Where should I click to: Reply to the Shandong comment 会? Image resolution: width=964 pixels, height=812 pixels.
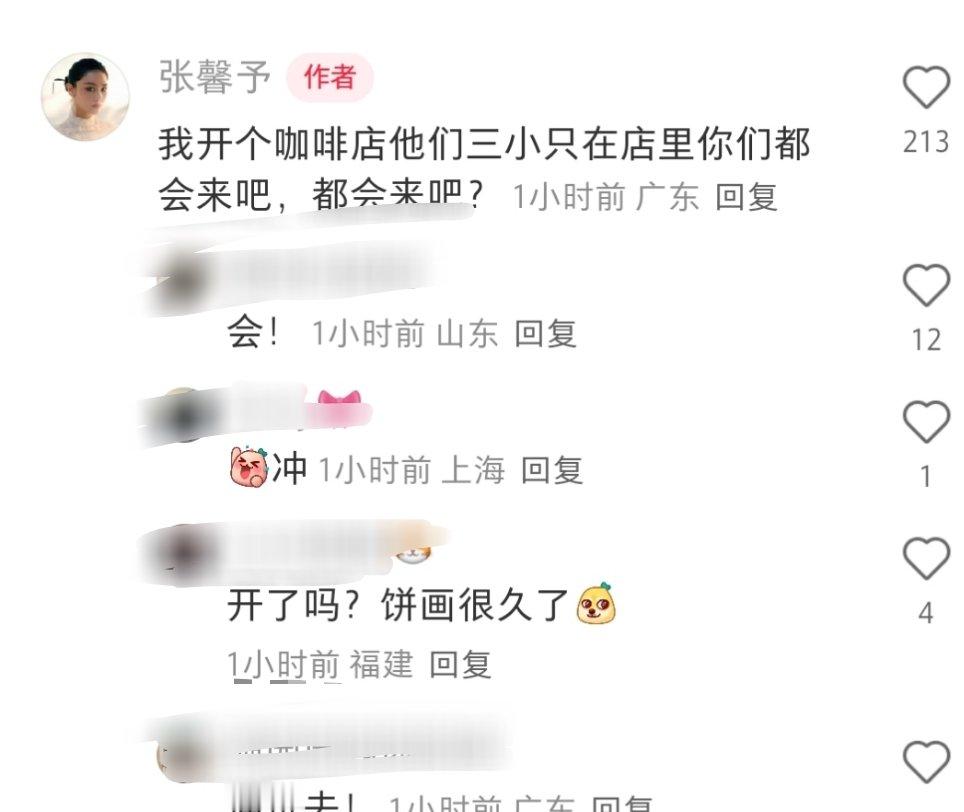[x=545, y=334]
